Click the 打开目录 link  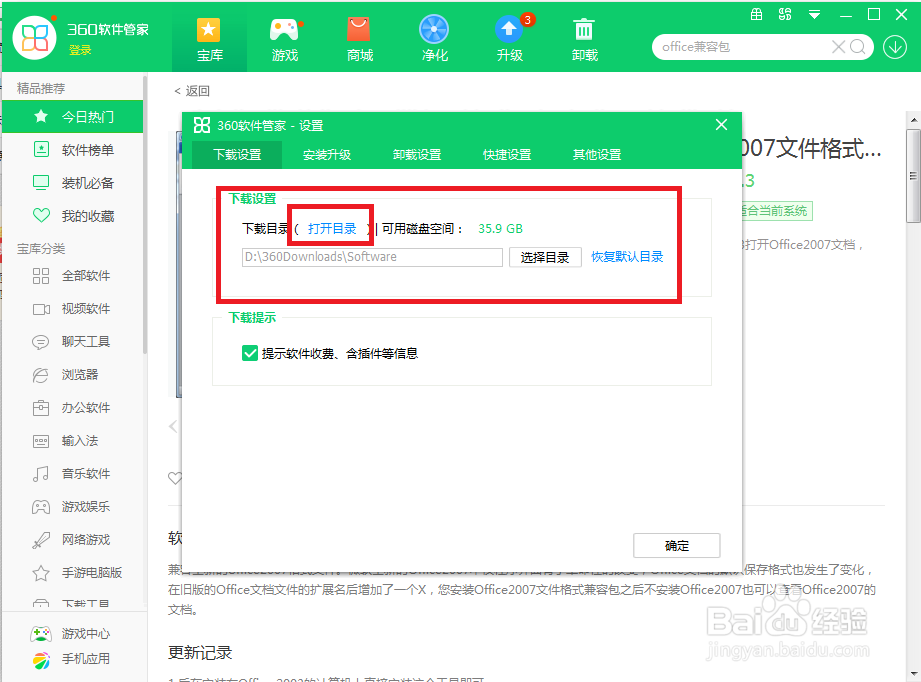[x=332, y=229]
